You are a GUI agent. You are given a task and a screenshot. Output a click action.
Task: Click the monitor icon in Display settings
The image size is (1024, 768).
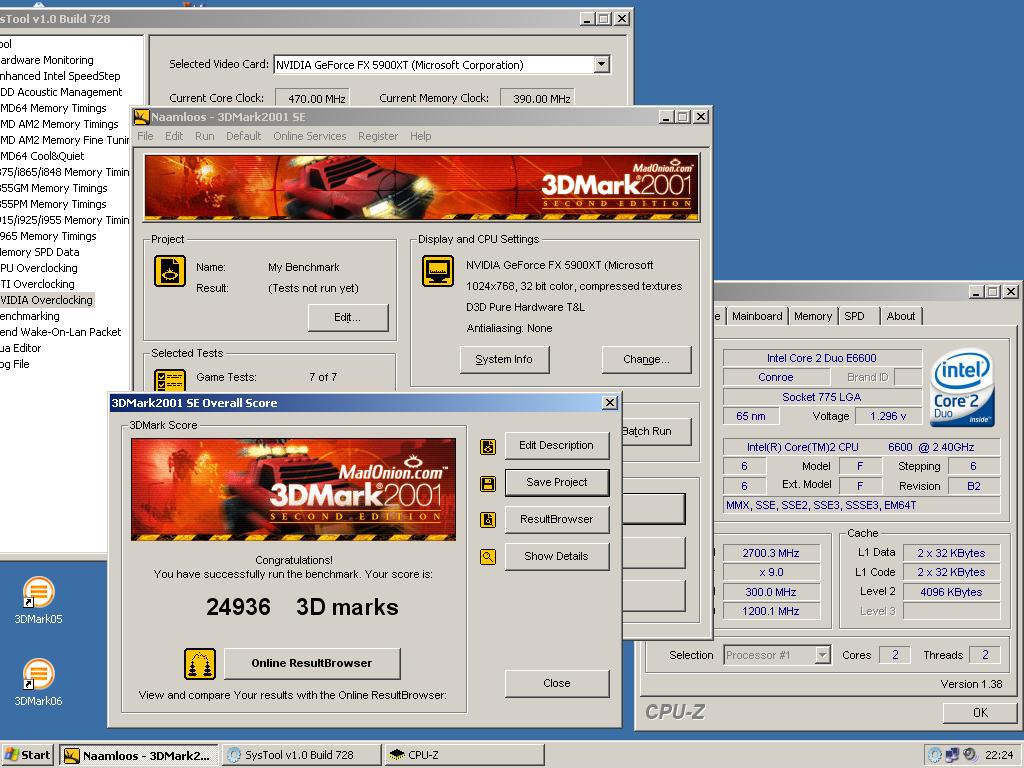point(438,271)
